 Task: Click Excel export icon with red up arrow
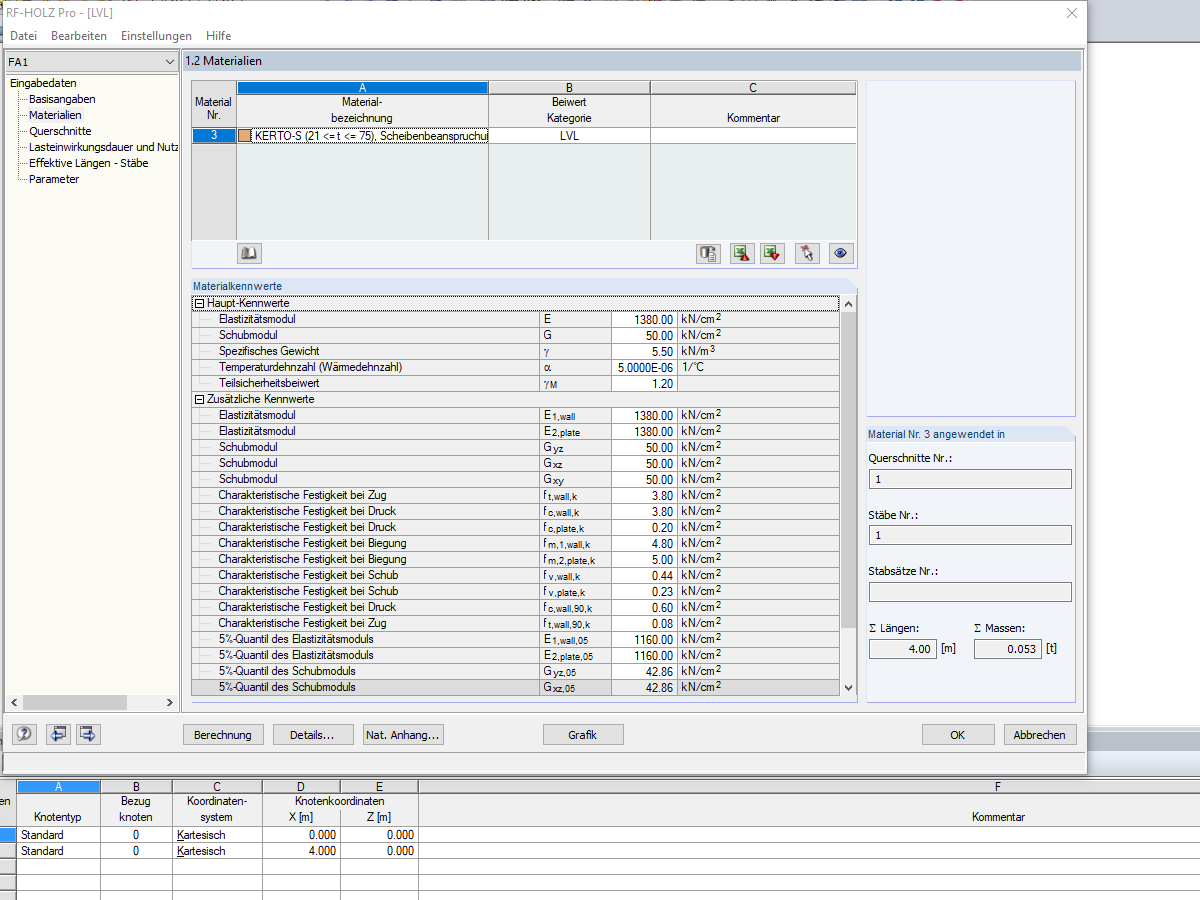(741, 253)
